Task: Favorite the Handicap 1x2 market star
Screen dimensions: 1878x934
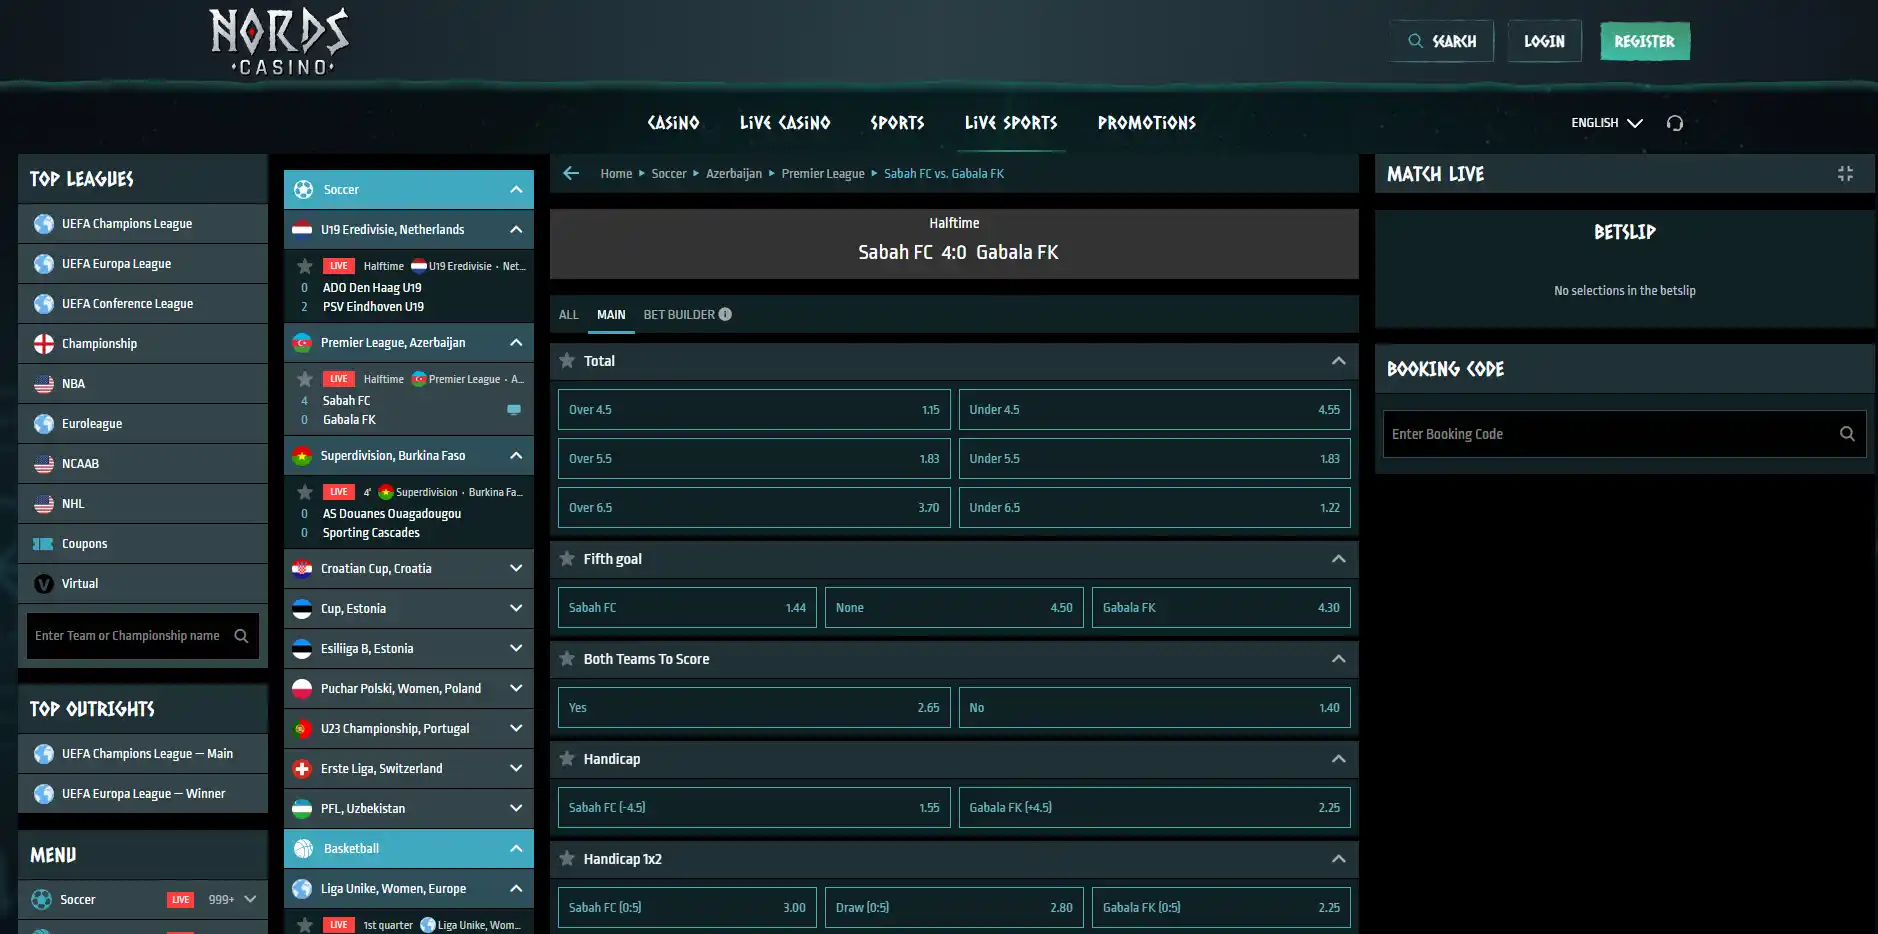Action: 567,859
